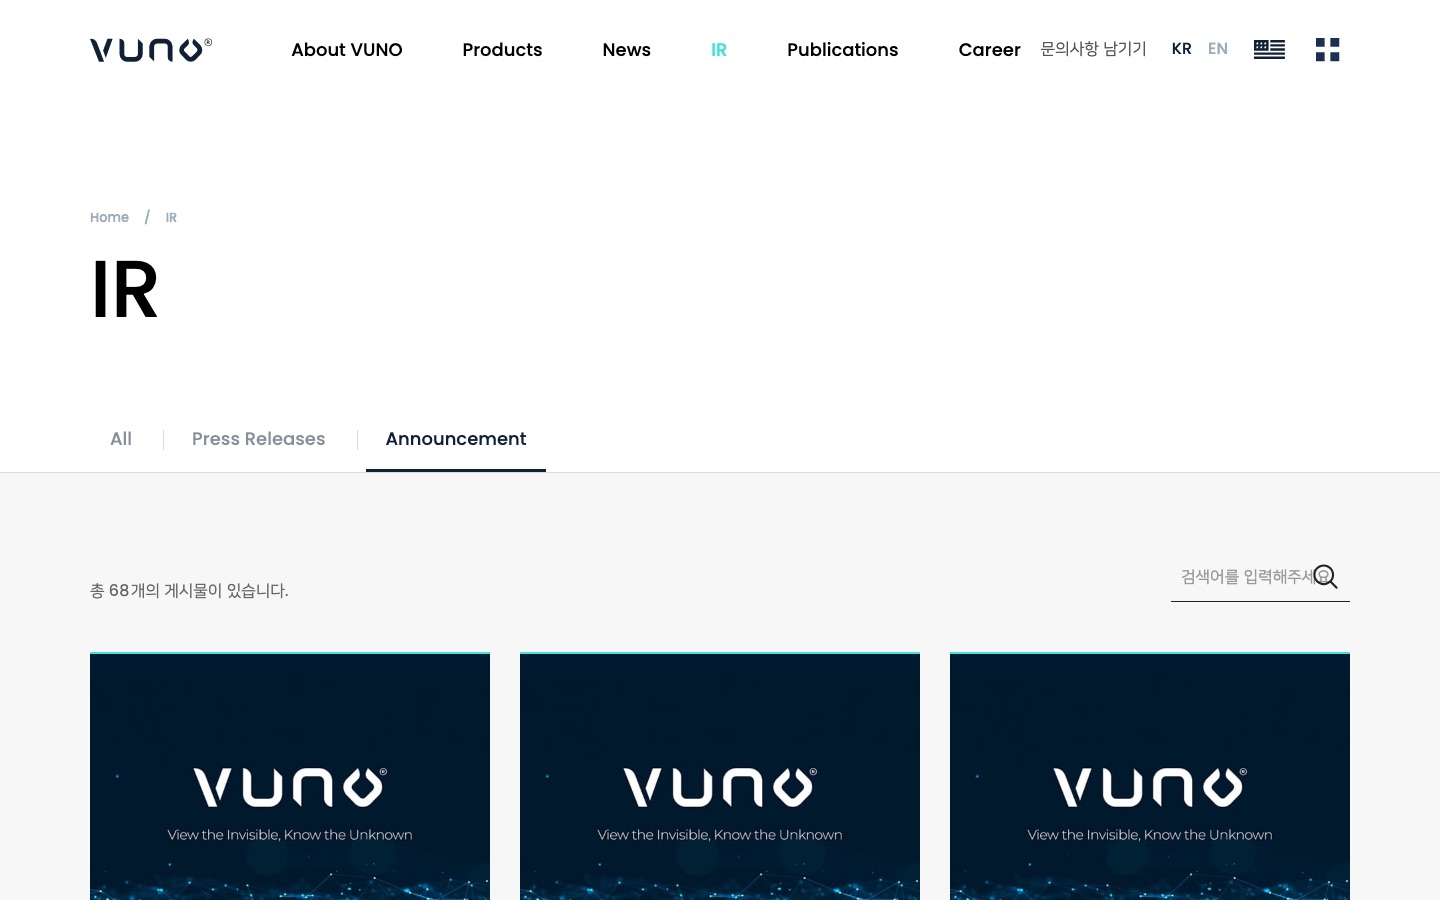Image resolution: width=1440 pixels, height=900 pixels.
Task: Open the IR menu item
Action: pos(719,50)
